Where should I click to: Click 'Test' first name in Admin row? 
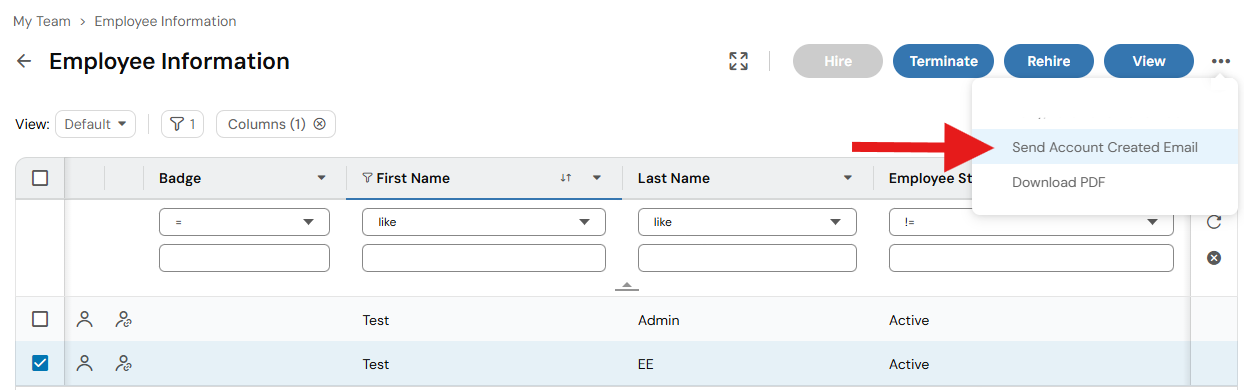coord(376,320)
